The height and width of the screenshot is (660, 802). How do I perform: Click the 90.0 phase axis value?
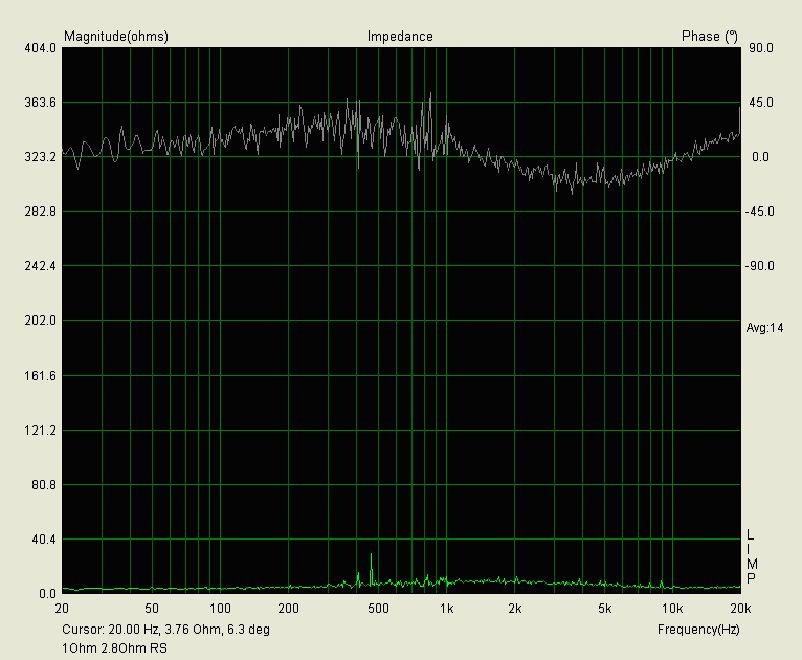761,48
